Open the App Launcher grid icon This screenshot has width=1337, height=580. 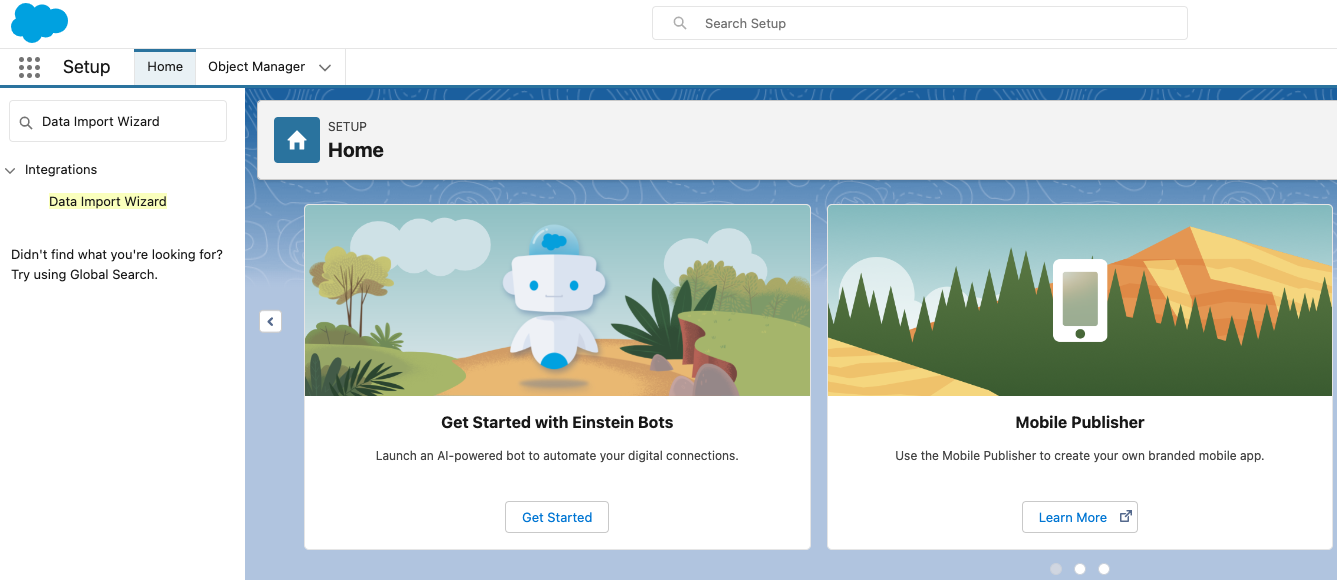(x=29, y=67)
